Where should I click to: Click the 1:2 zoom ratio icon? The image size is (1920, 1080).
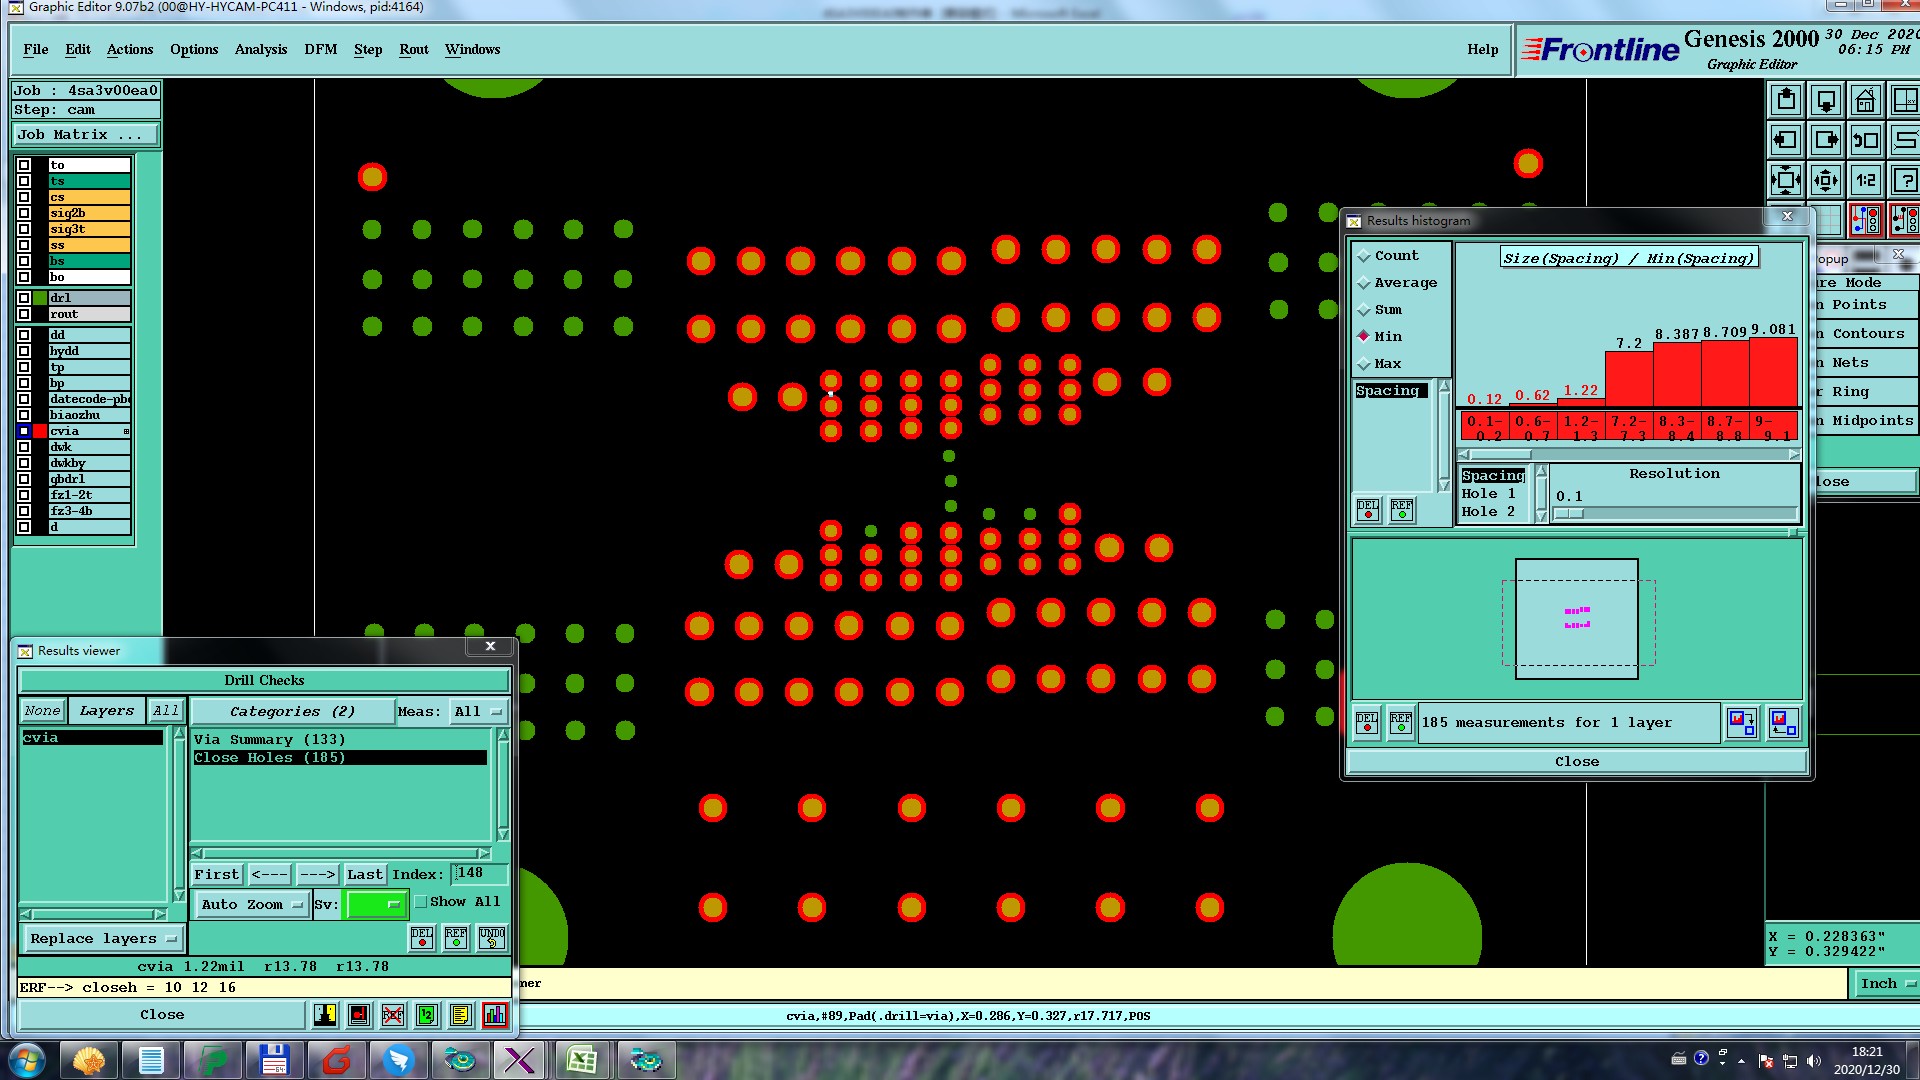point(1865,181)
